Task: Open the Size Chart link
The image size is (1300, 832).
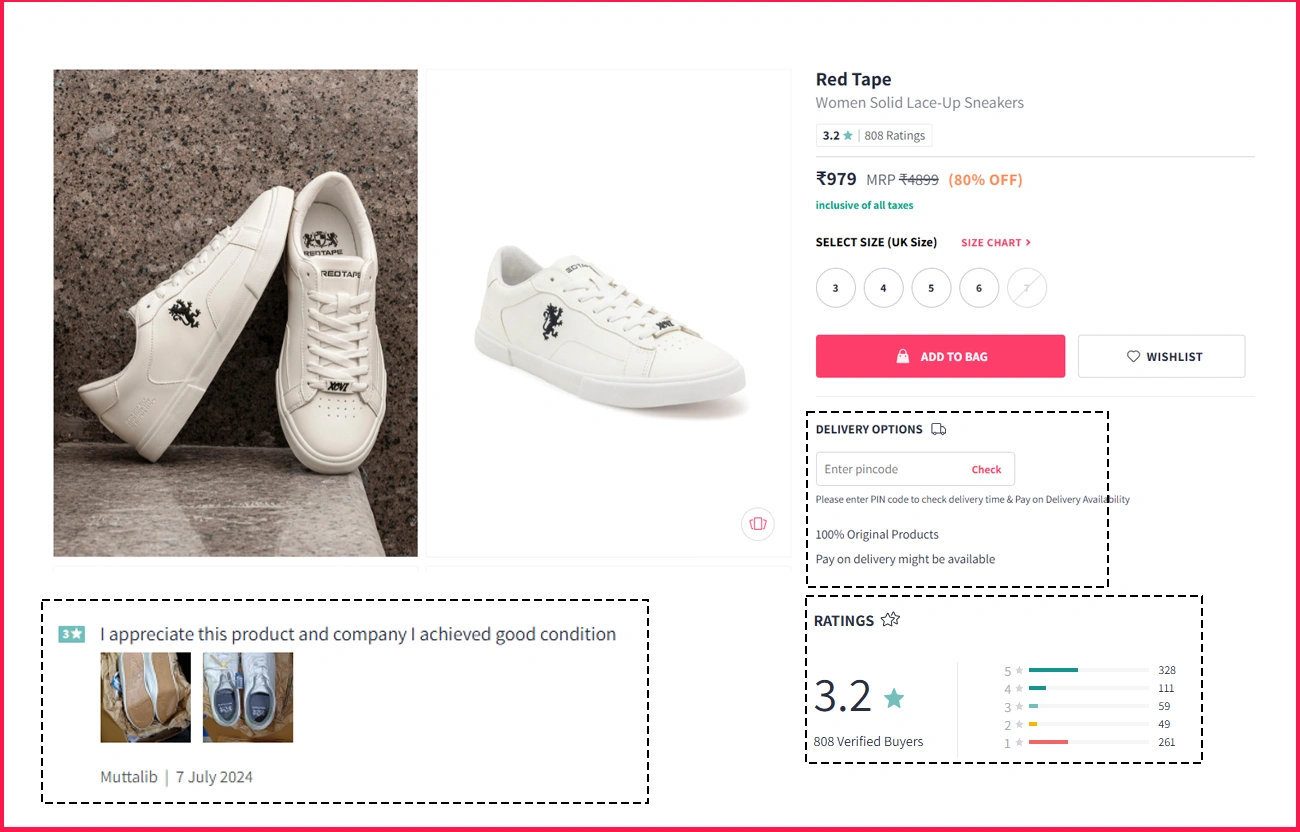Action: tap(995, 243)
